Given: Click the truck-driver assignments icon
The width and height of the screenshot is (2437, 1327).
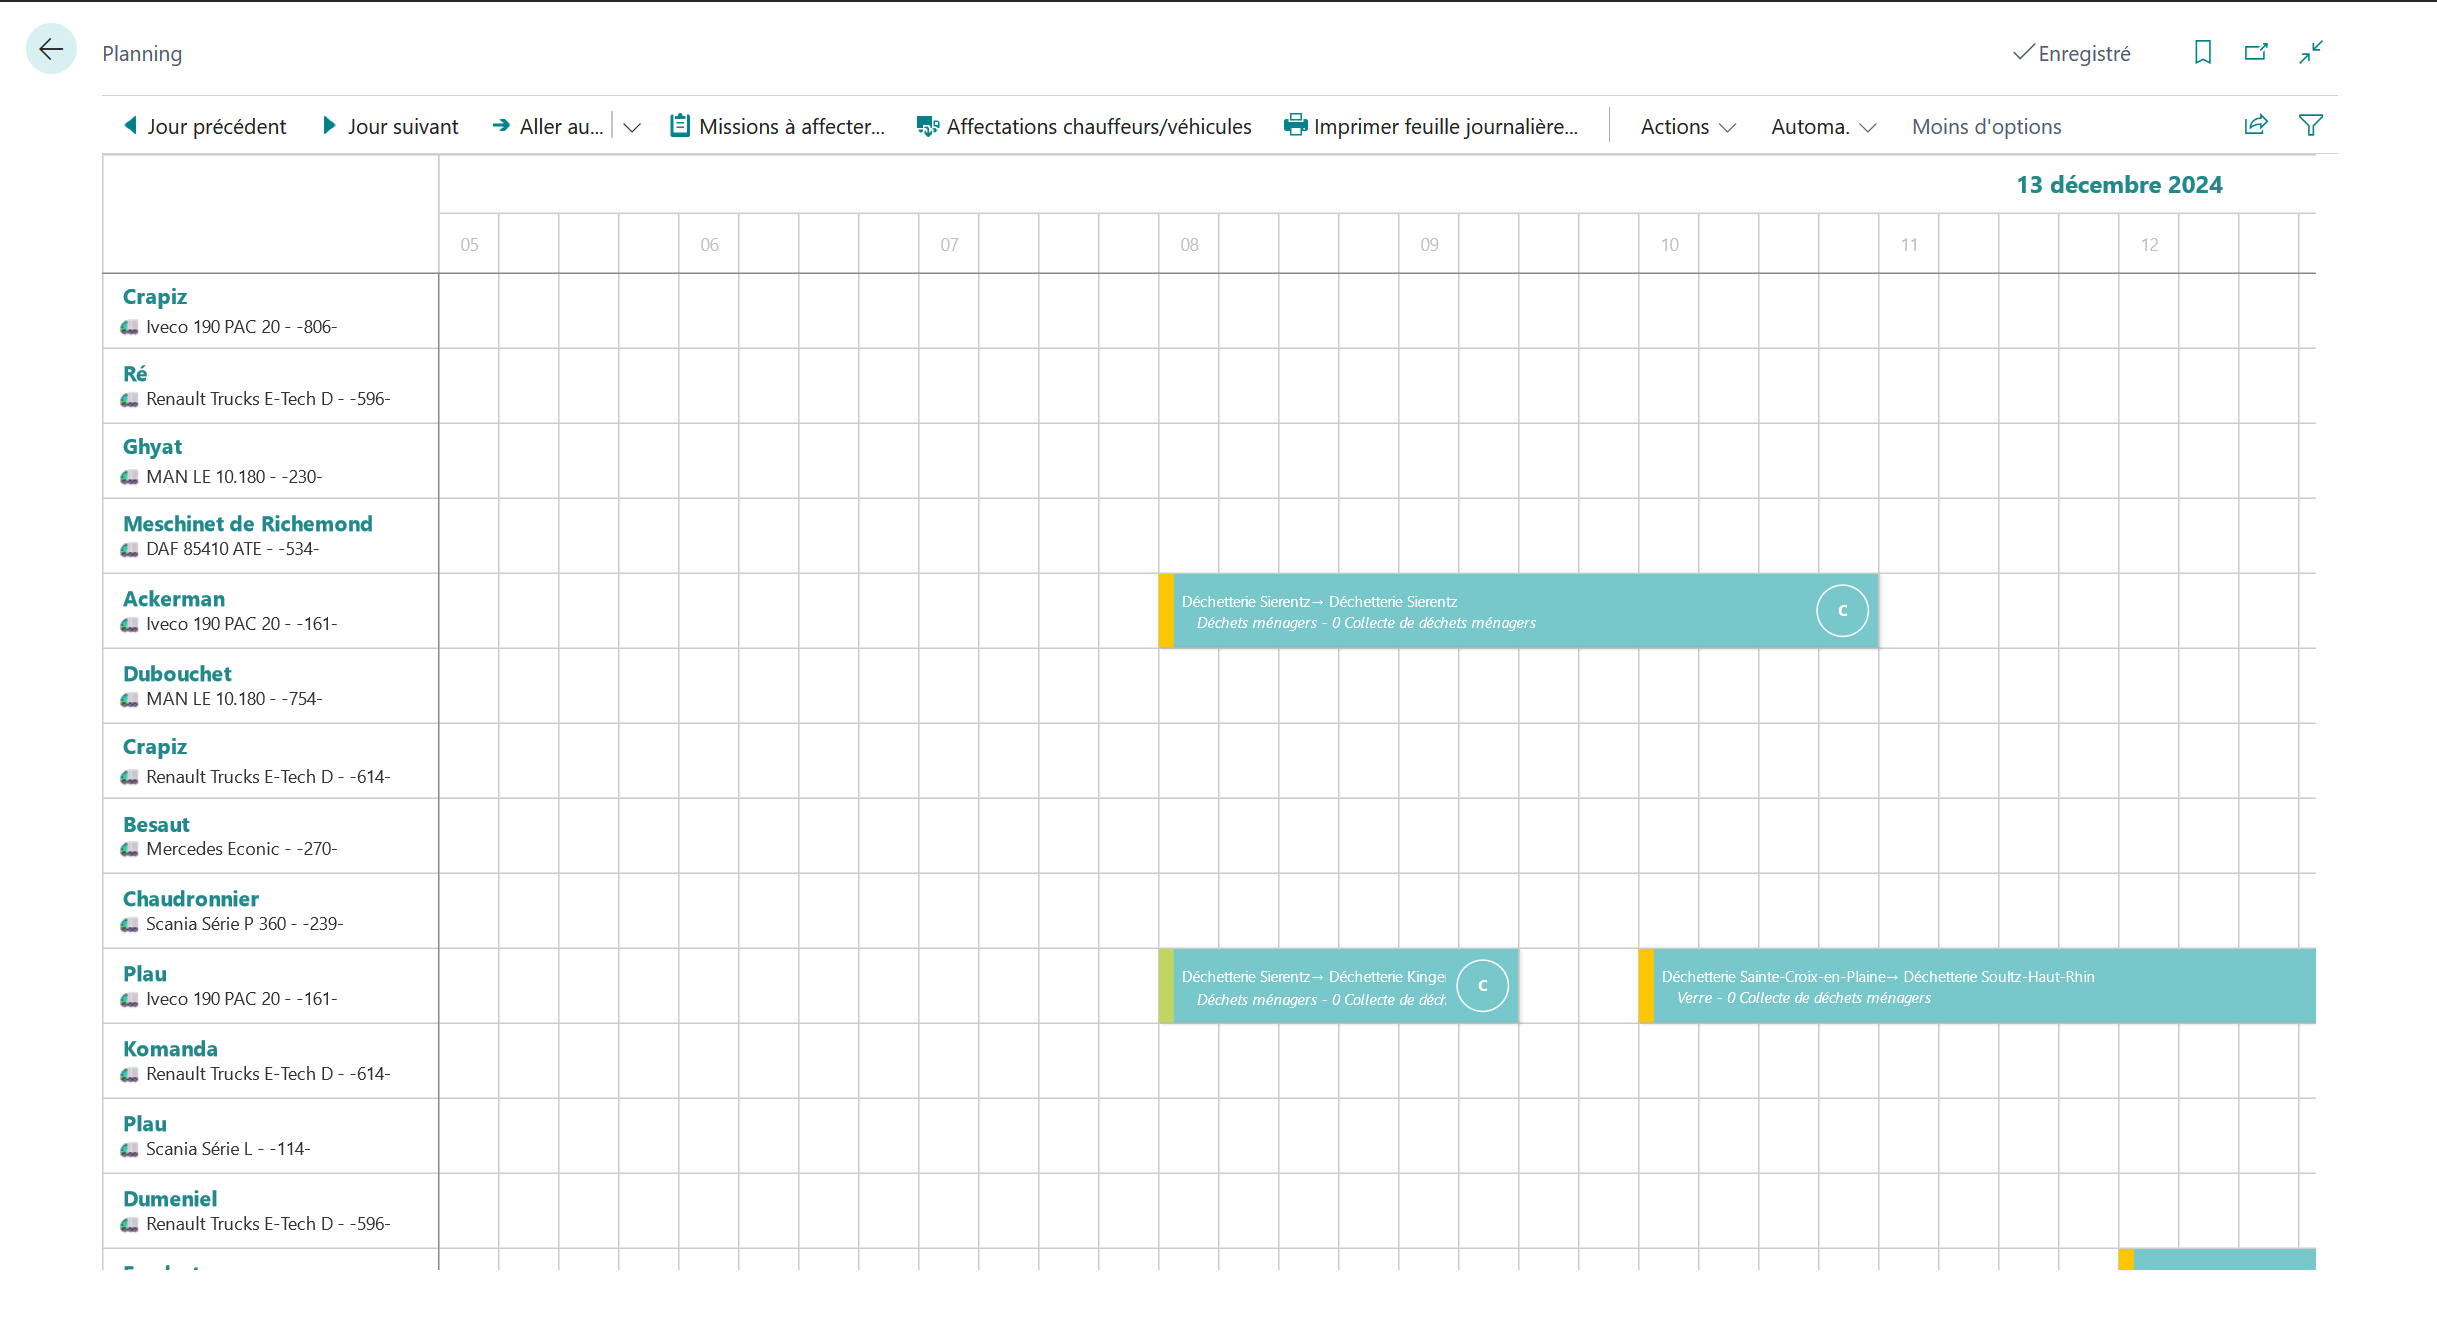Looking at the screenshot, I should click(928, 126).
